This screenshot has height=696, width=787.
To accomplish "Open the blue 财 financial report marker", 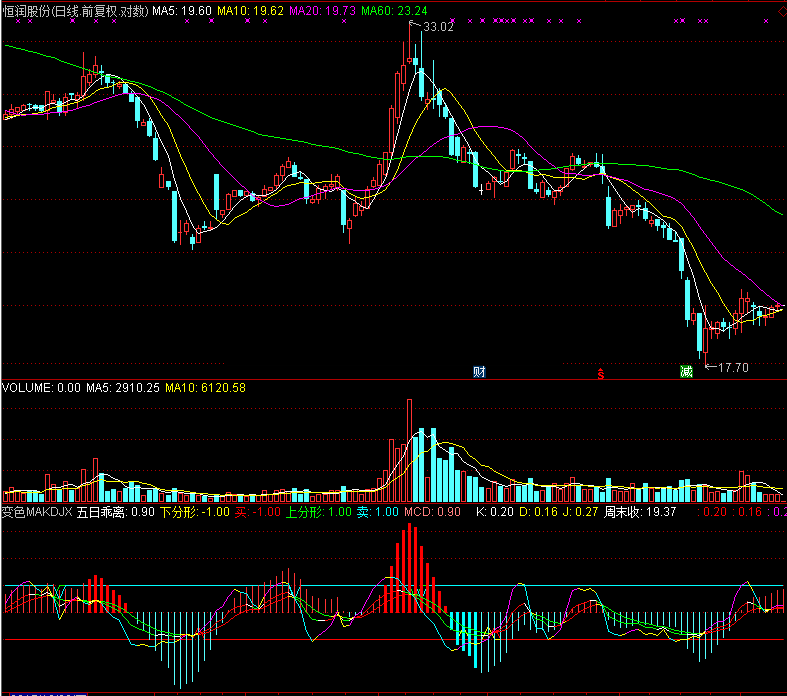I will [479, 372].
